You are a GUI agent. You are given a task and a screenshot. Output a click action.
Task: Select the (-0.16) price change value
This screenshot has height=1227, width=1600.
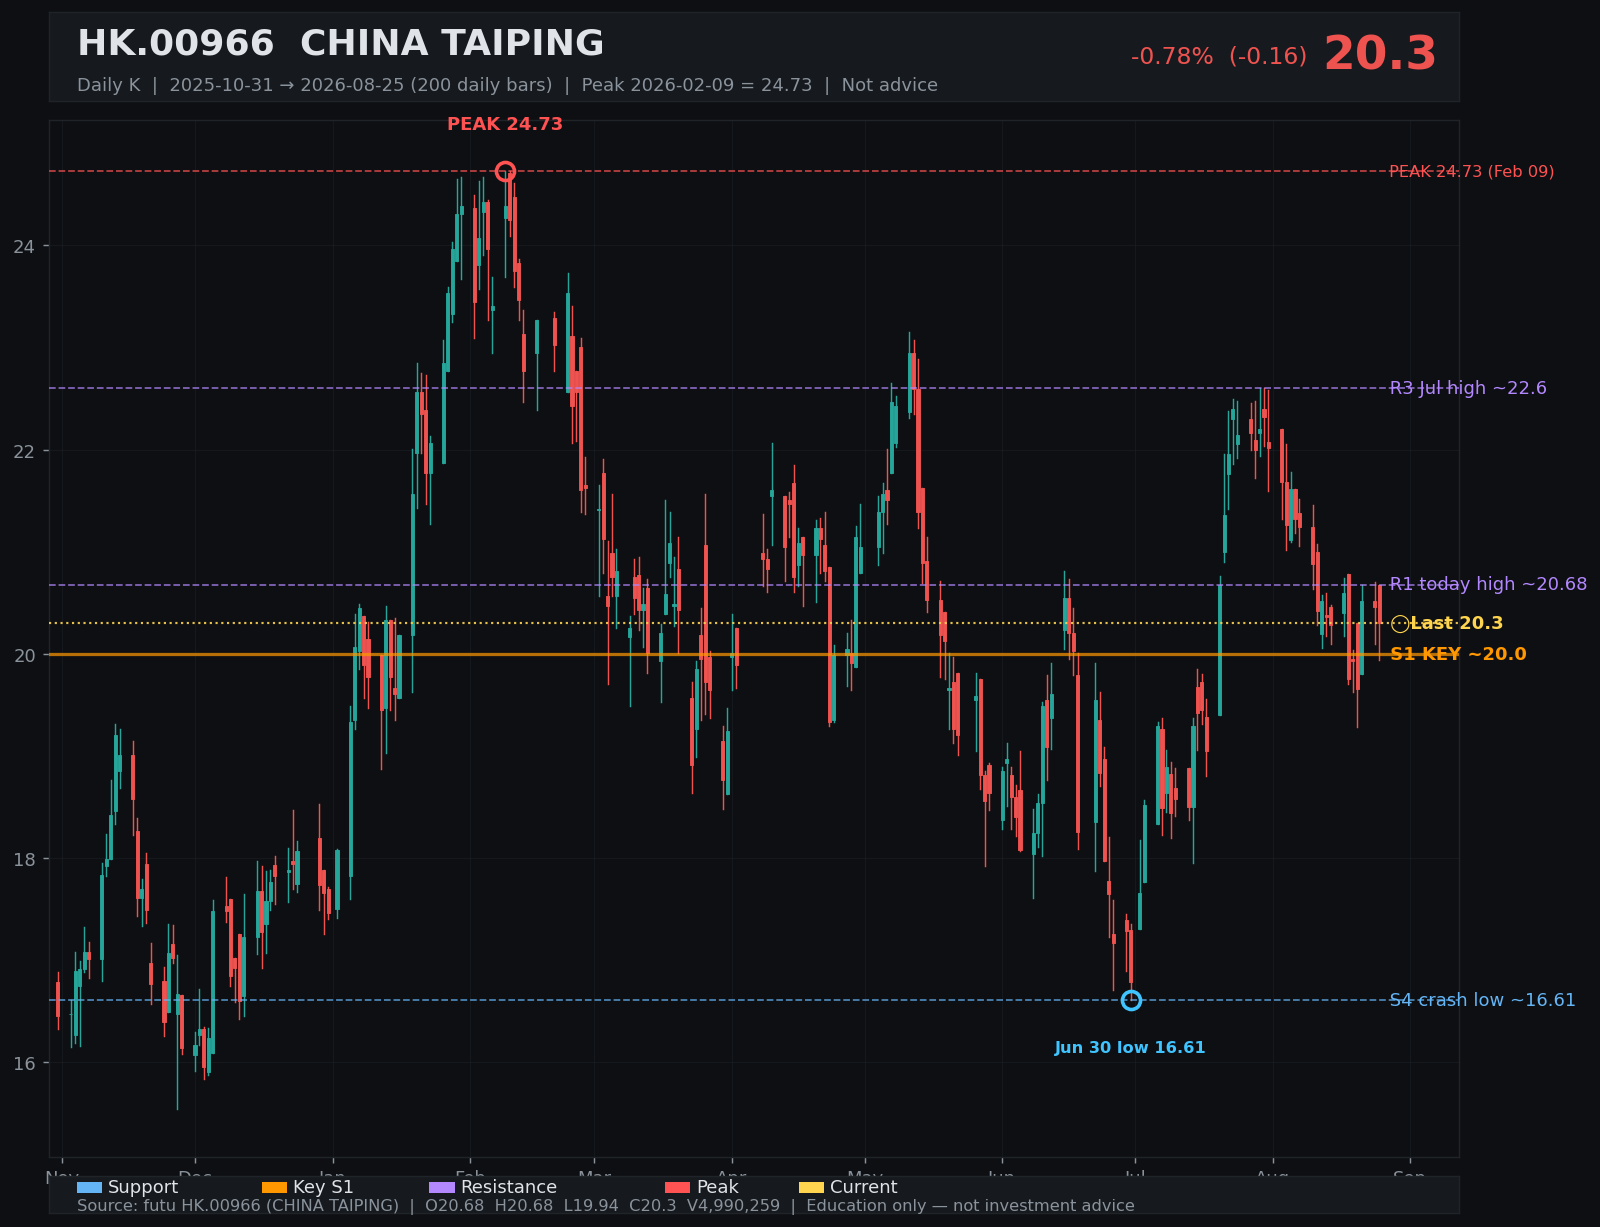click(x=1268, y=57)
